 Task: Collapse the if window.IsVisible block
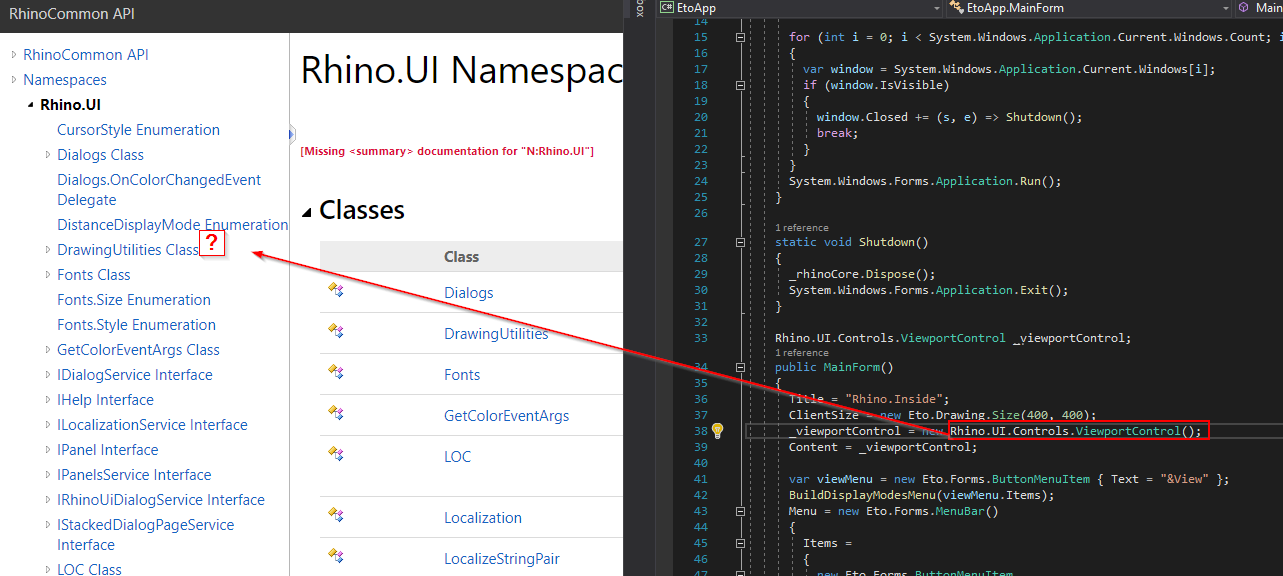(x=740, y=85)
